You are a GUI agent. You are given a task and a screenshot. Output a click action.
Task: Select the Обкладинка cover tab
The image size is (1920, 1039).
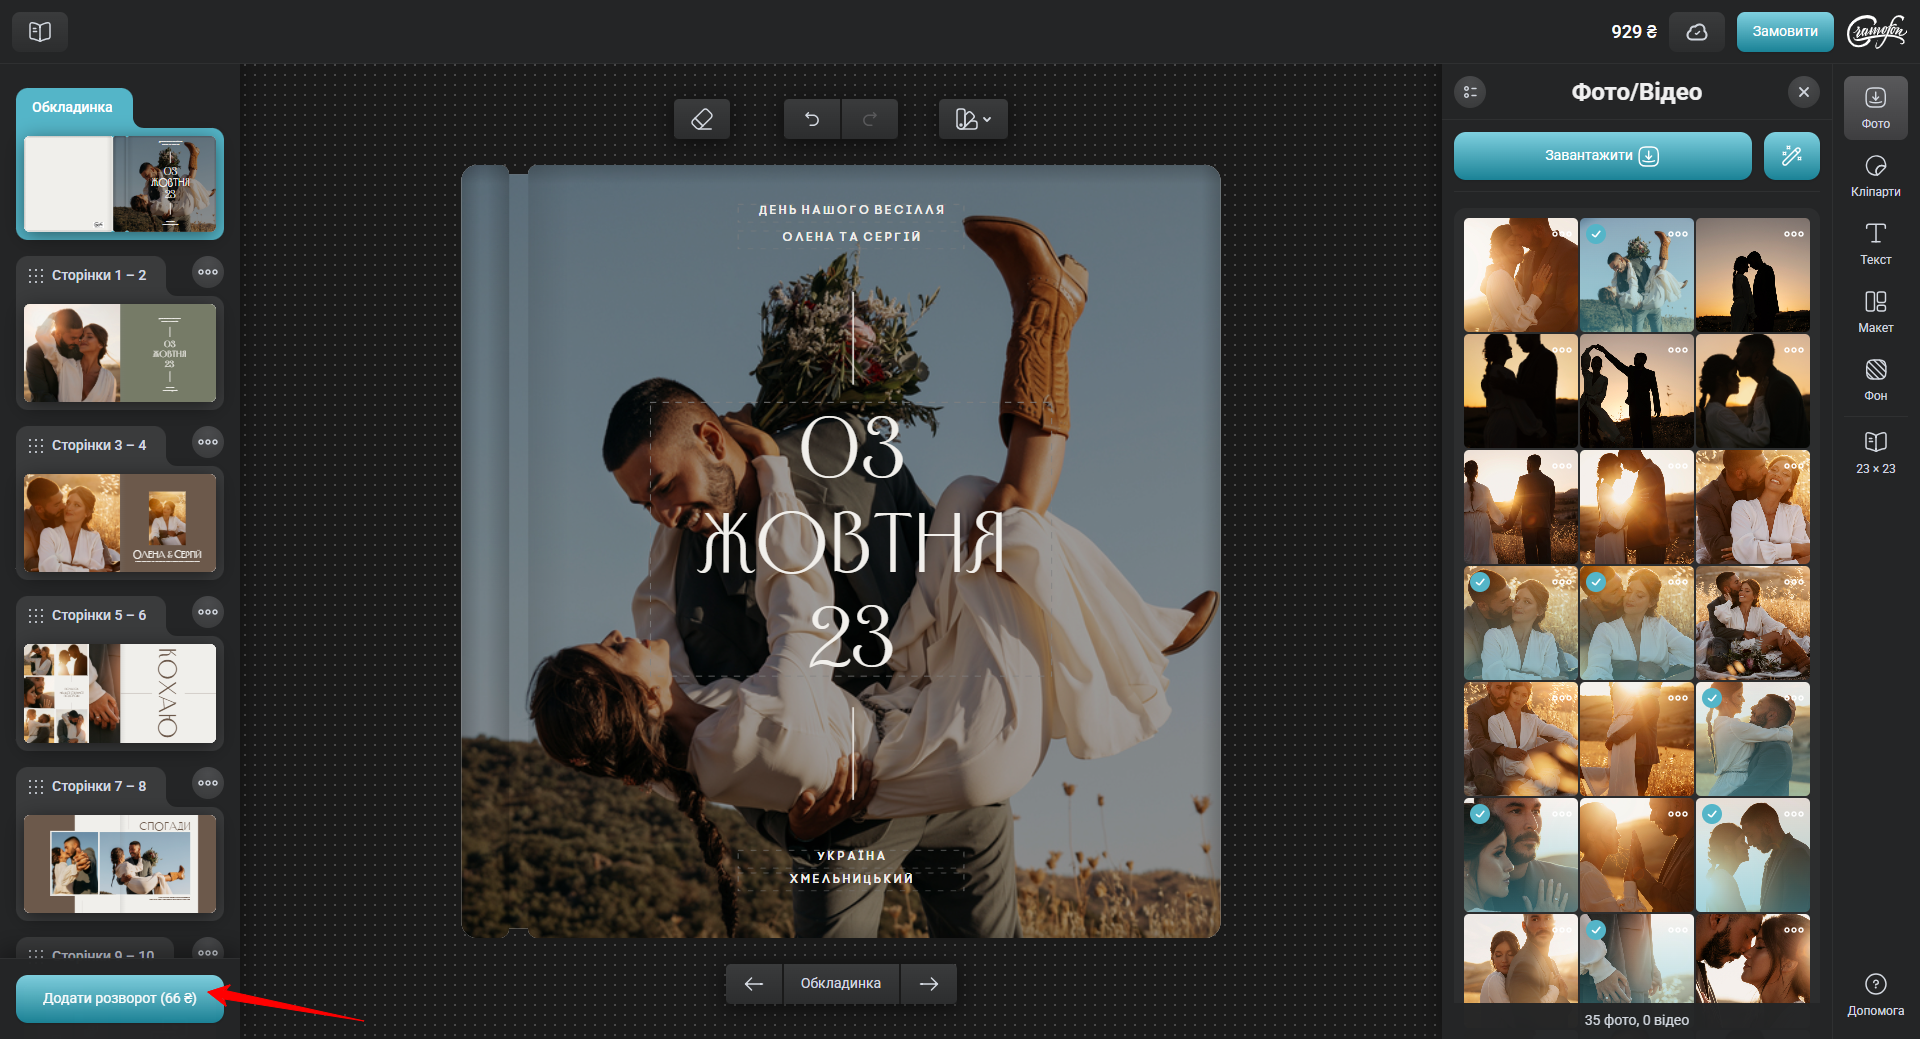click(x=73, y=107)
